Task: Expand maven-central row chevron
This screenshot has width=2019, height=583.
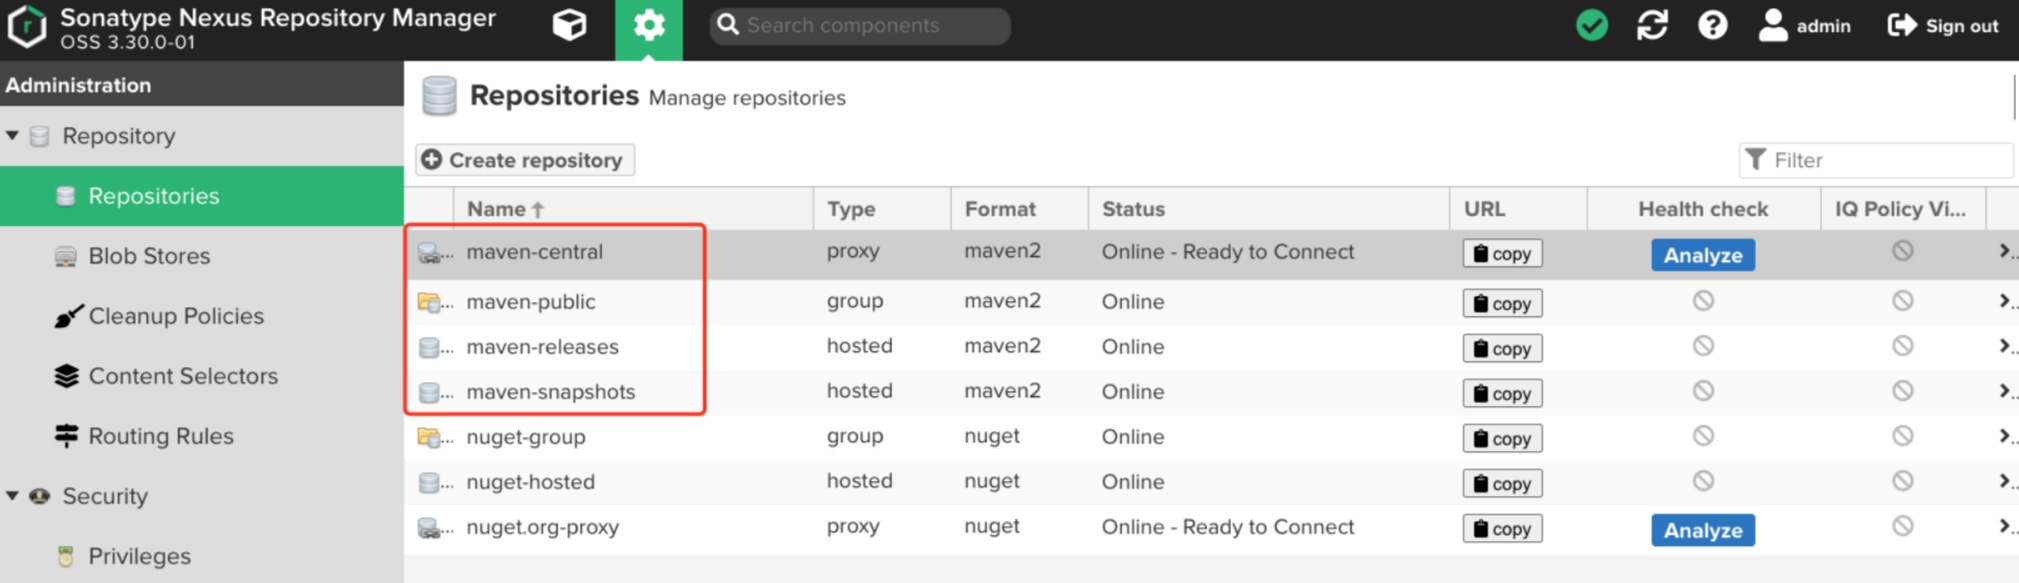Action: [x=2004, y=251]
